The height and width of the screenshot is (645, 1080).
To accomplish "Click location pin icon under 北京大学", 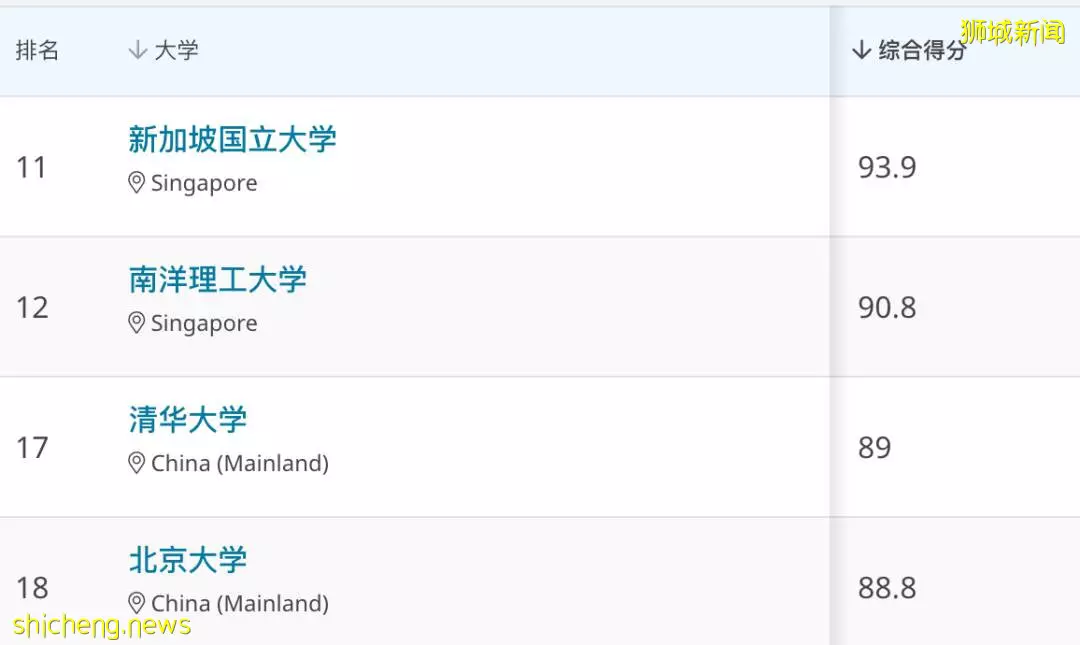I will click(x=136, y=603).
